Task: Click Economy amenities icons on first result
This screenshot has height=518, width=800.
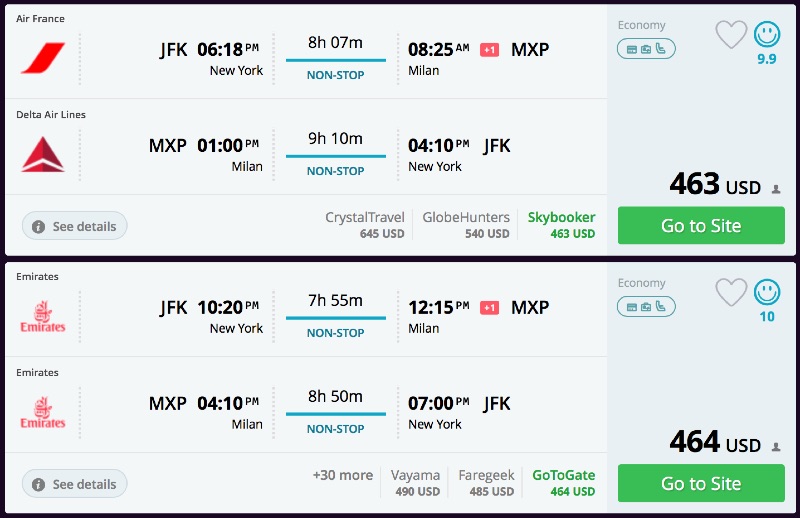Action: point(646,48)
